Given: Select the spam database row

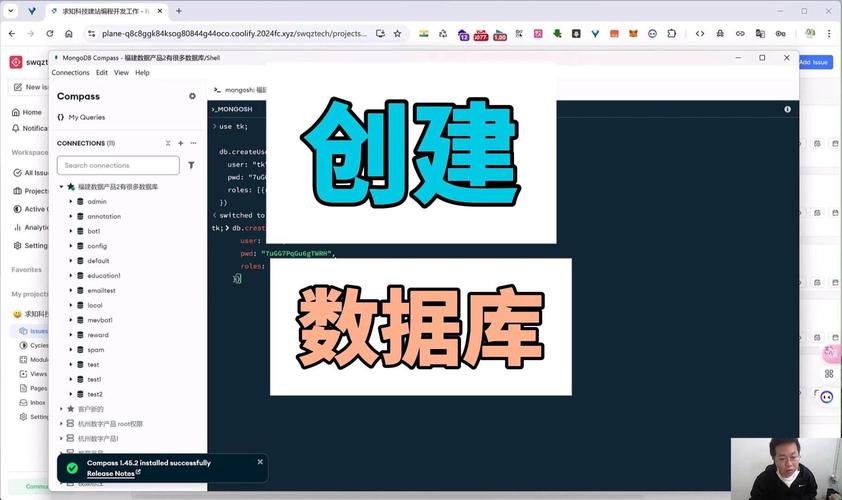Looking at the screenshot, I should tap(128, 350).
